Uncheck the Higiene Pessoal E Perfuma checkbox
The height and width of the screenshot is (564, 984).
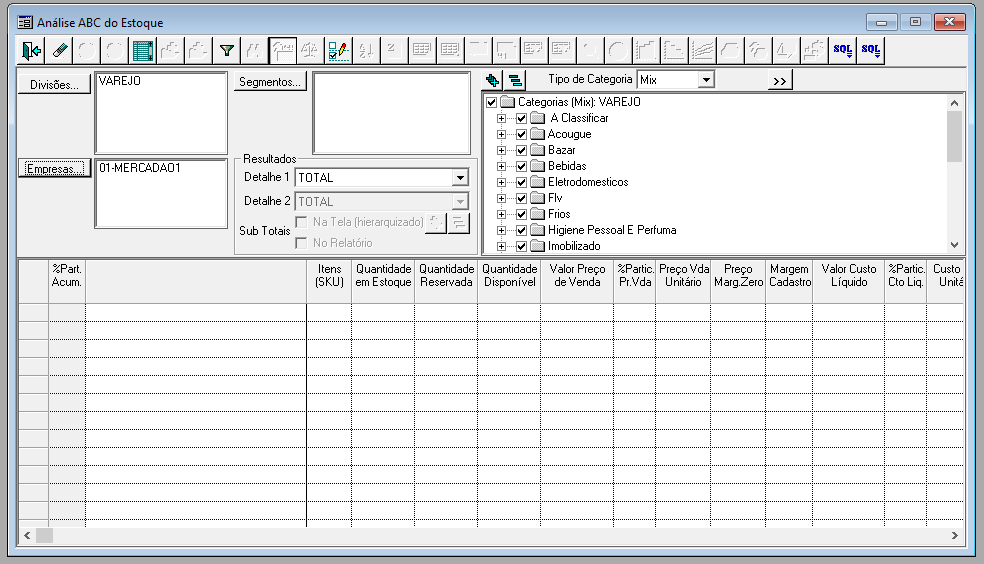(521, 230)
